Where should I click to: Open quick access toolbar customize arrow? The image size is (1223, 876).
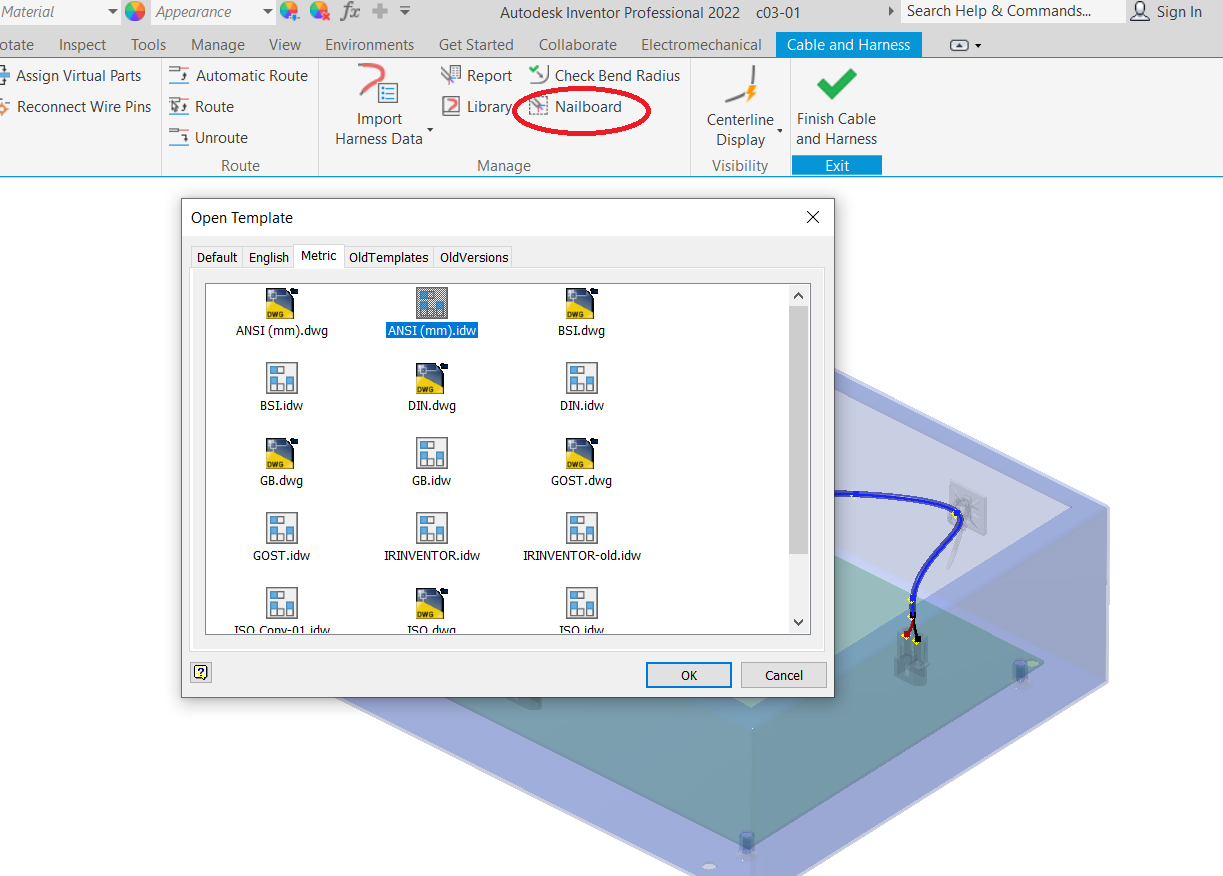[405, 11]
